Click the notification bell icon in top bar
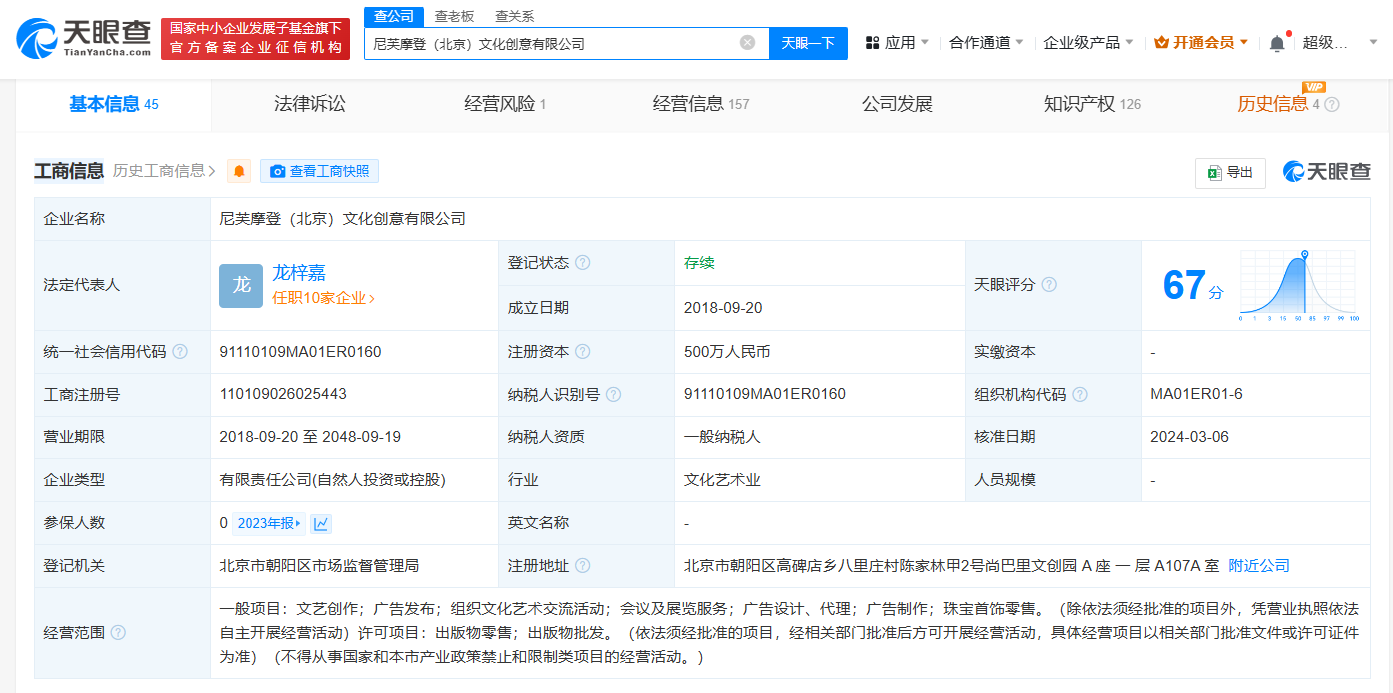1393x693 pixels. coord(1277,43)
